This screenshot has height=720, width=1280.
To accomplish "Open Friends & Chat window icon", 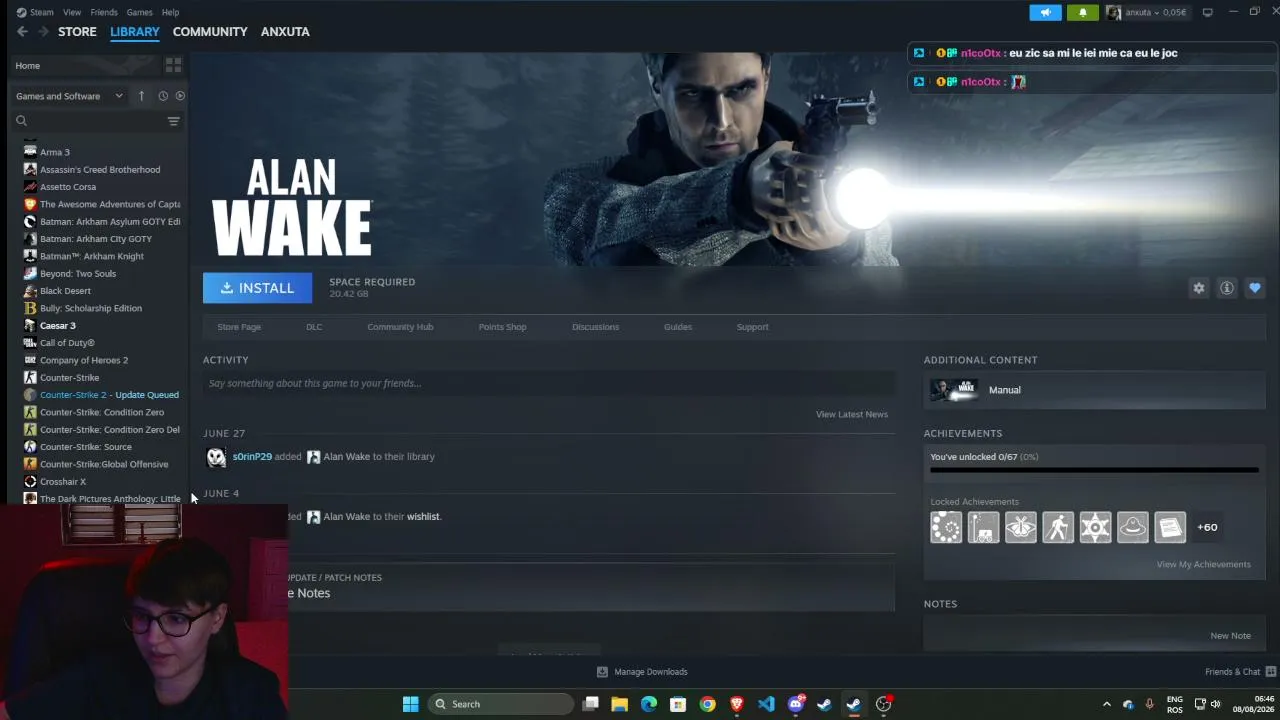I will tap(1271, 672).
